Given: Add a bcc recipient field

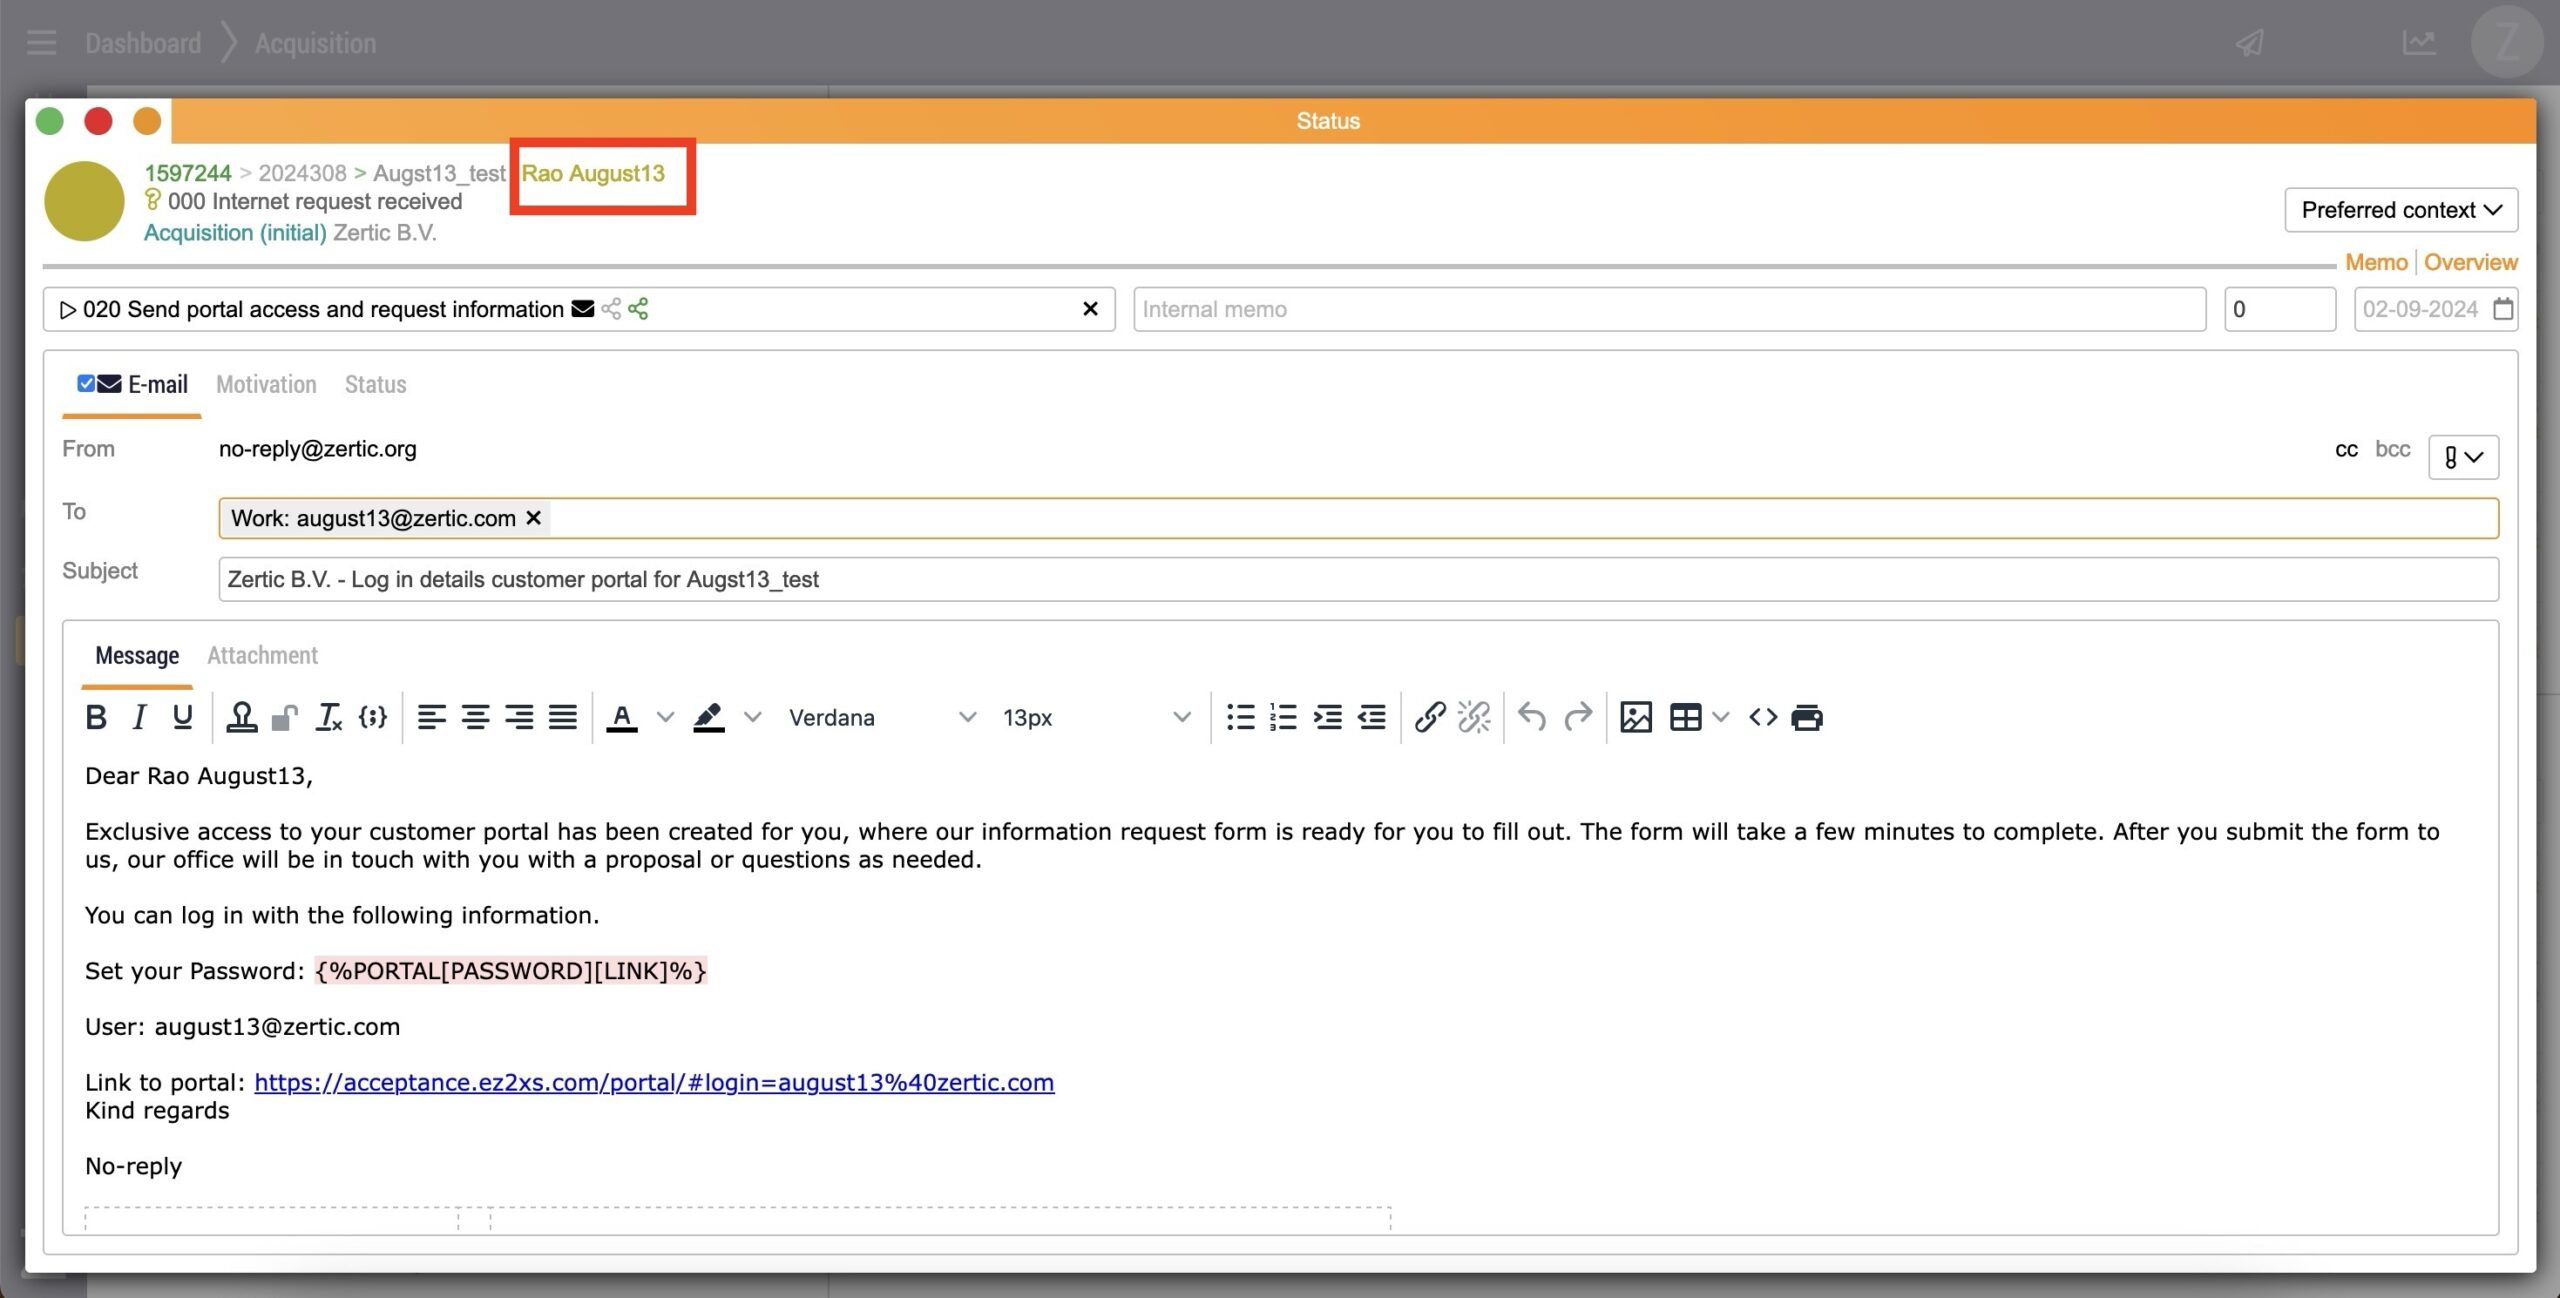Looking at the screenshot, I should [2392, 449].
